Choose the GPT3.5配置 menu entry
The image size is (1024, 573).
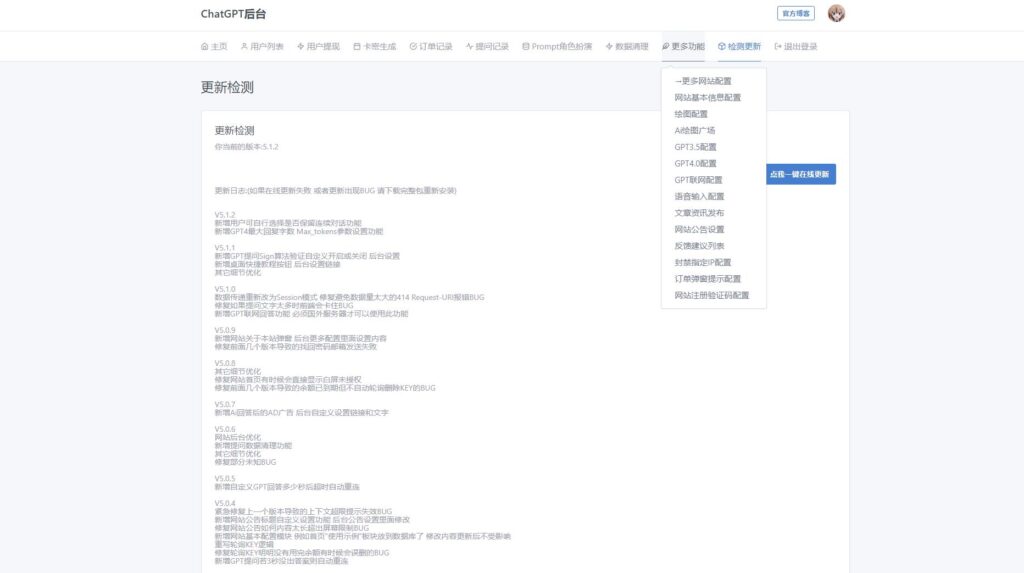[x=696, y=147]
